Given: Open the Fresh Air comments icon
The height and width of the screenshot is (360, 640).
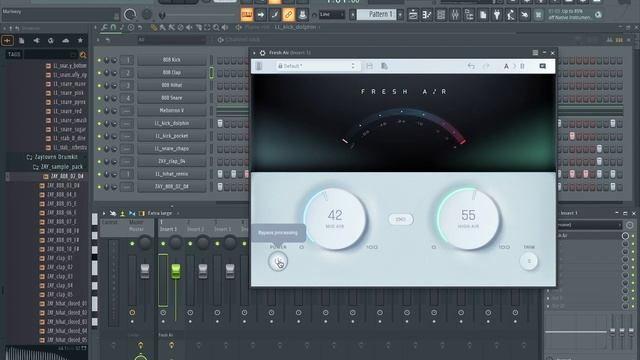Looking at the screenshot, I should click(542, 66).
